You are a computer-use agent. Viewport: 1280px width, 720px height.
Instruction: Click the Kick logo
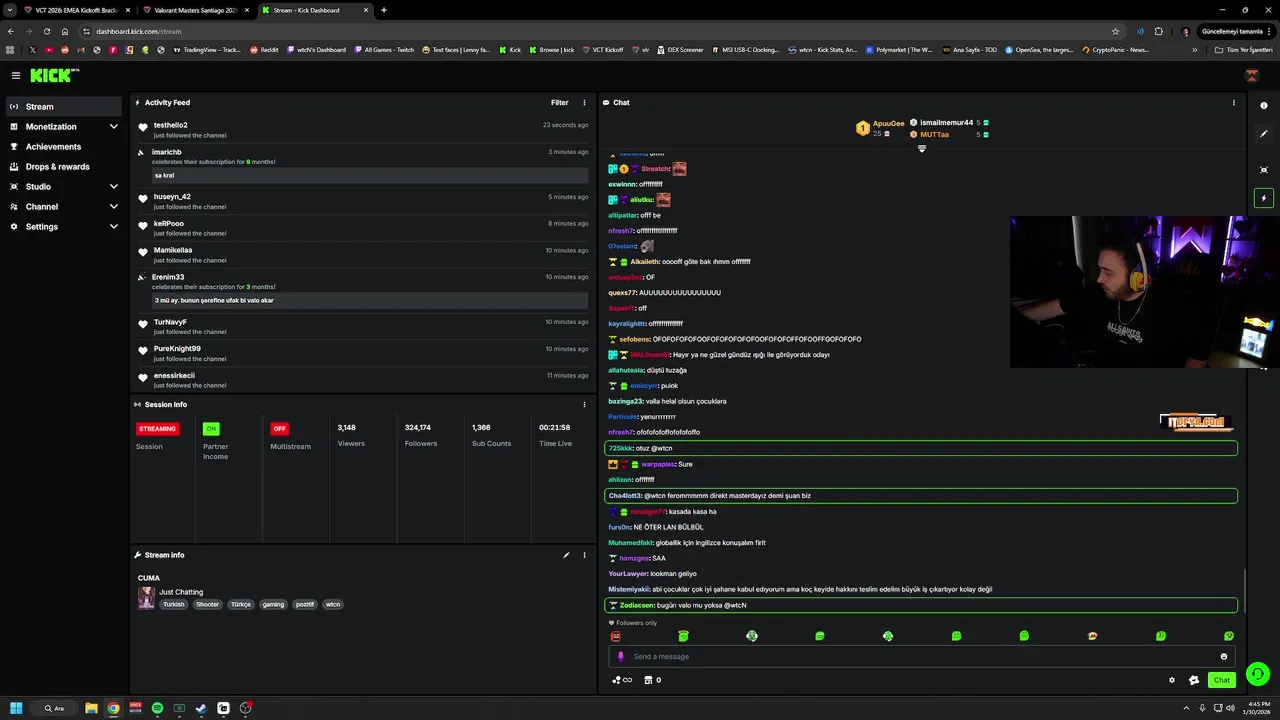53,75
